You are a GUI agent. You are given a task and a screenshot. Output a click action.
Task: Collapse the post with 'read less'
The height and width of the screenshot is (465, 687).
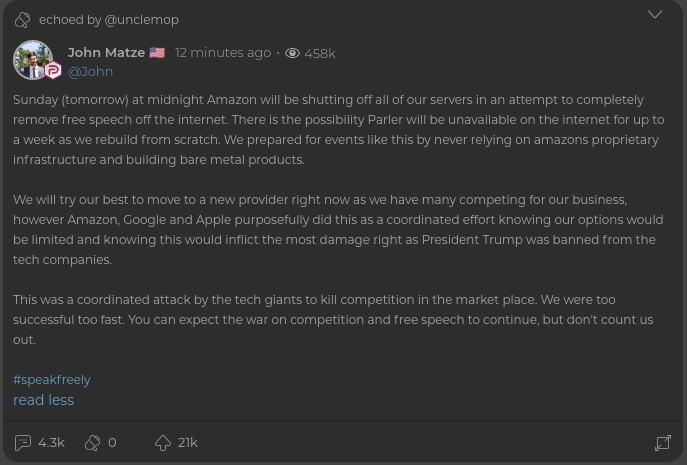43,400
